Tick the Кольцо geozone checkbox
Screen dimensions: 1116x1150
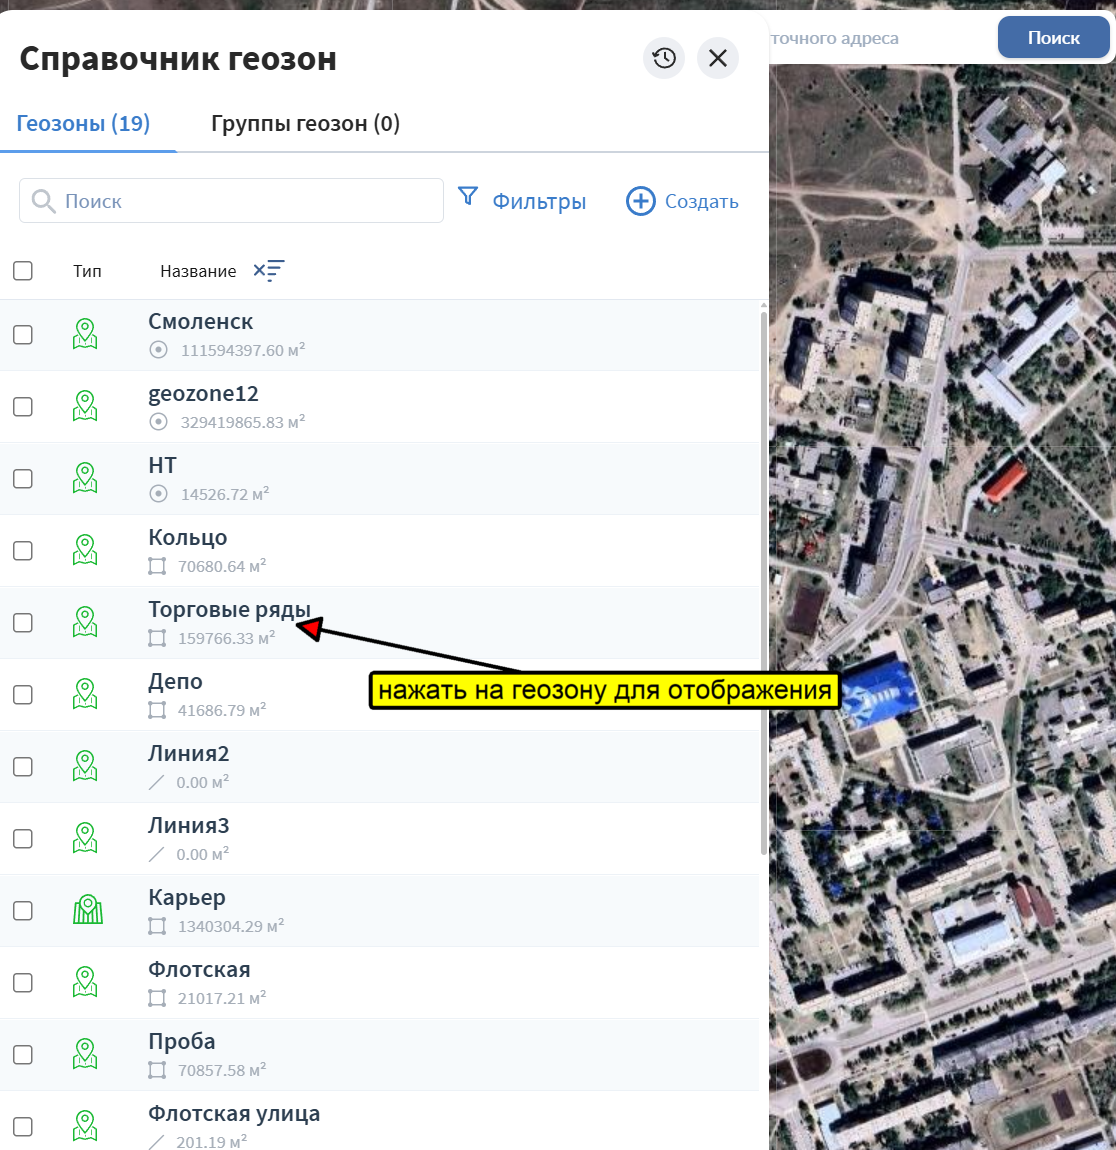(x=23, y=551)
